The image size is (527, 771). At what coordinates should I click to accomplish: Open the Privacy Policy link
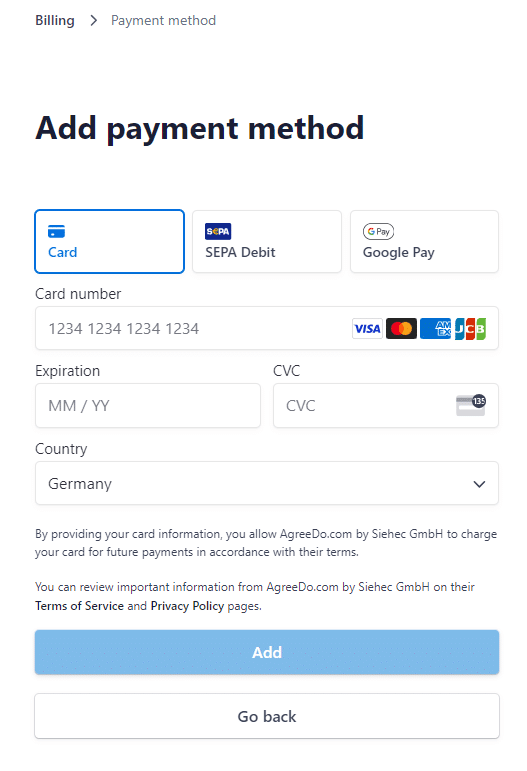click(187, 606)
